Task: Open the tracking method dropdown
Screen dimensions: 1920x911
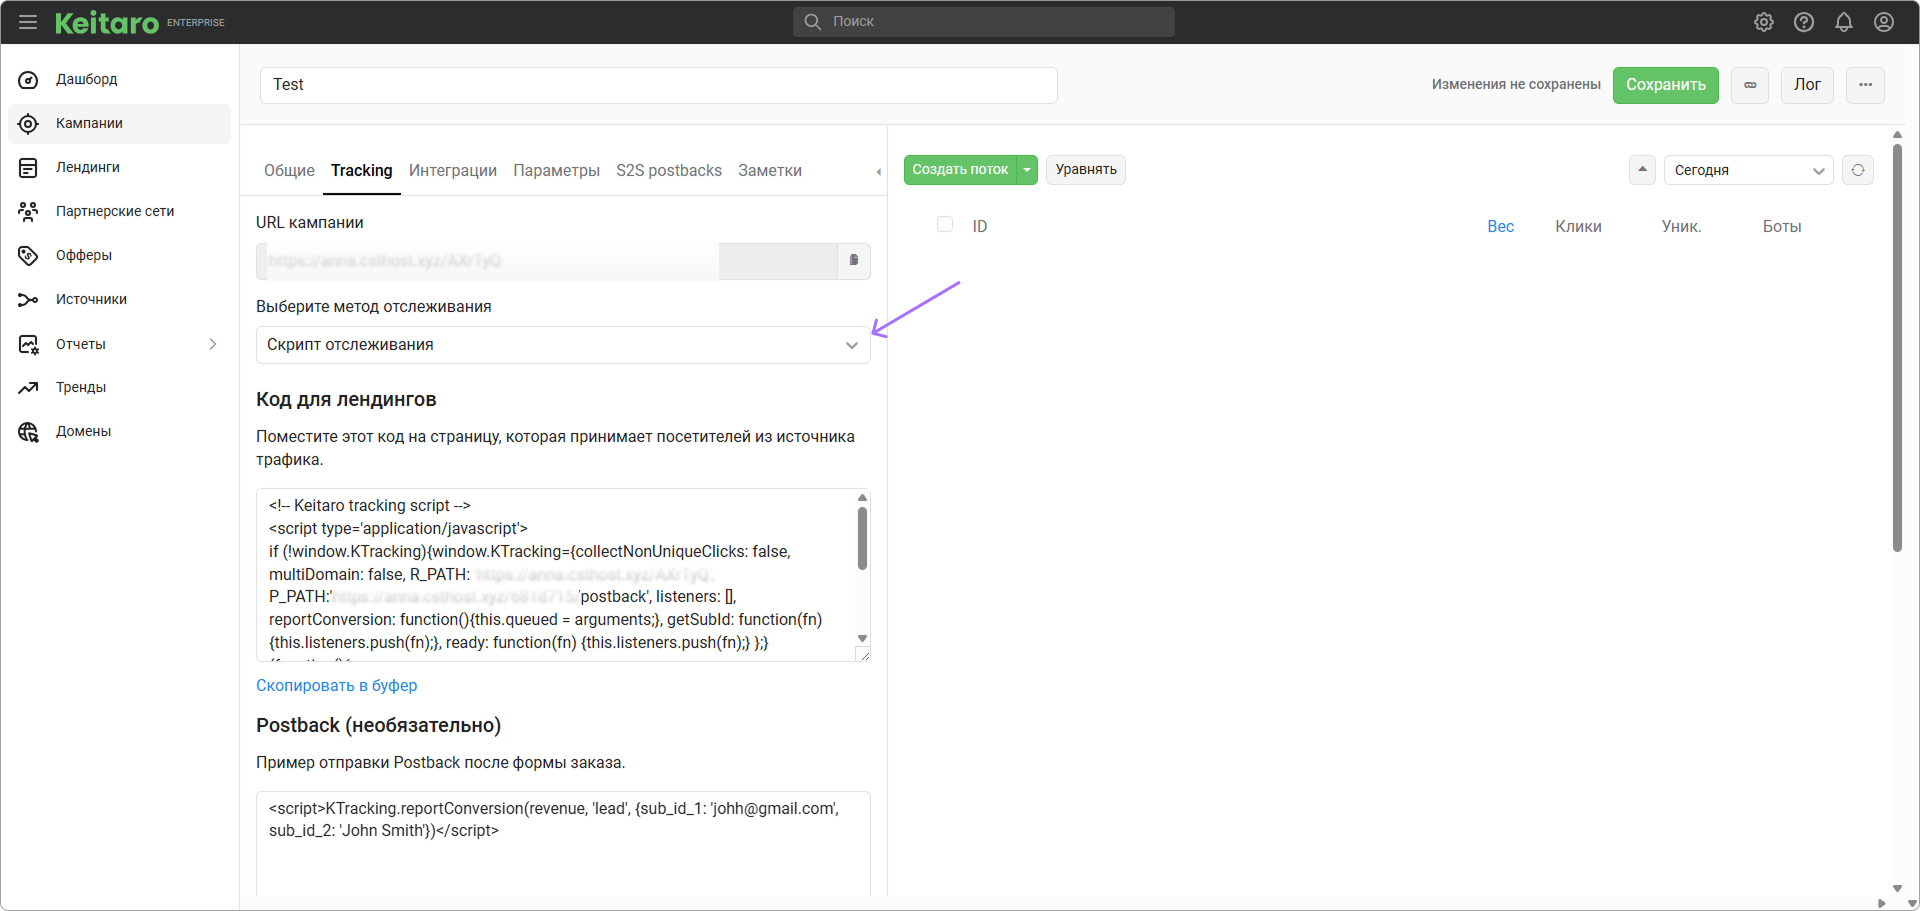Action: 563,345
